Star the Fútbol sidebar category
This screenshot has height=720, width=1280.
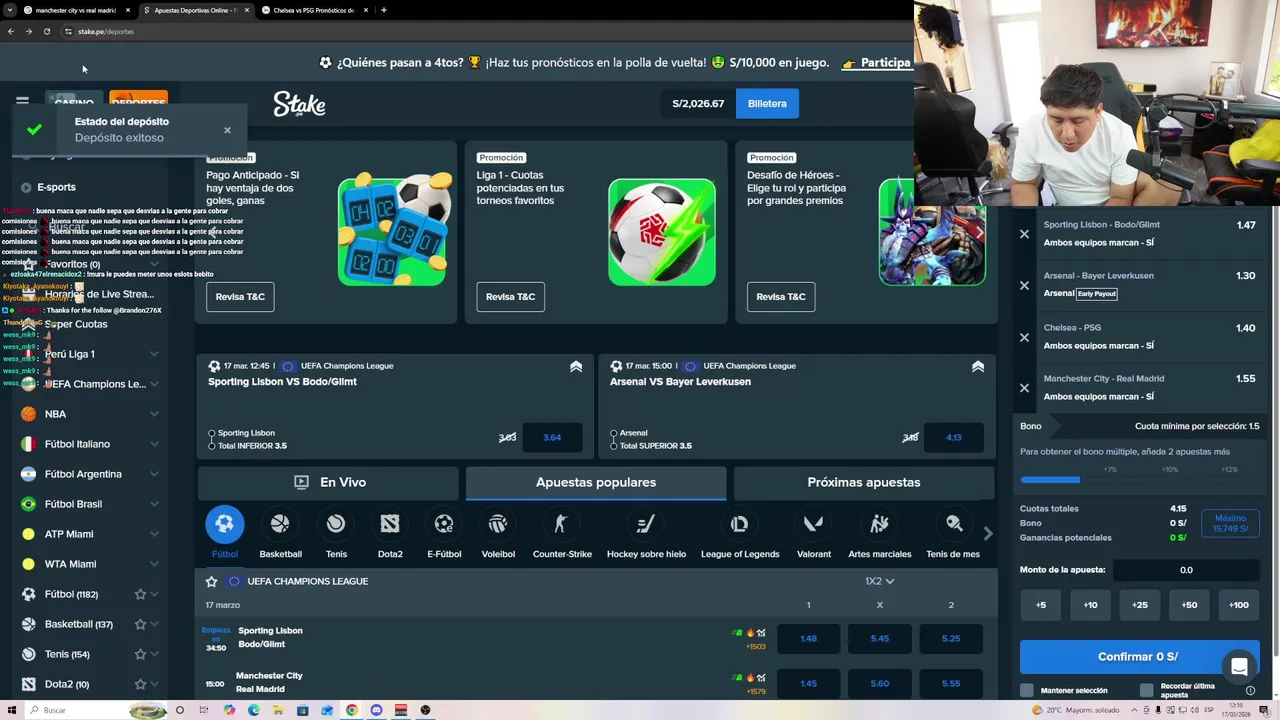click(x=140, y=594)
